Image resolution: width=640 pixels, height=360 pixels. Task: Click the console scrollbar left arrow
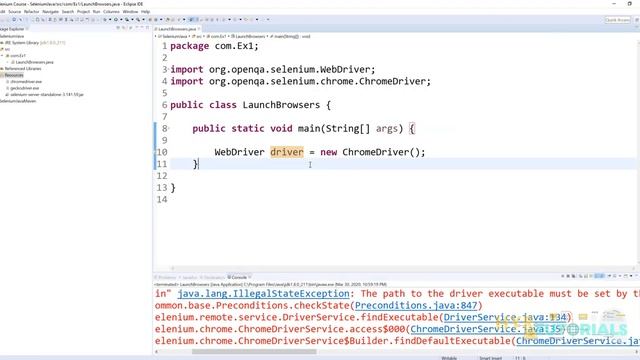[156, 351]
